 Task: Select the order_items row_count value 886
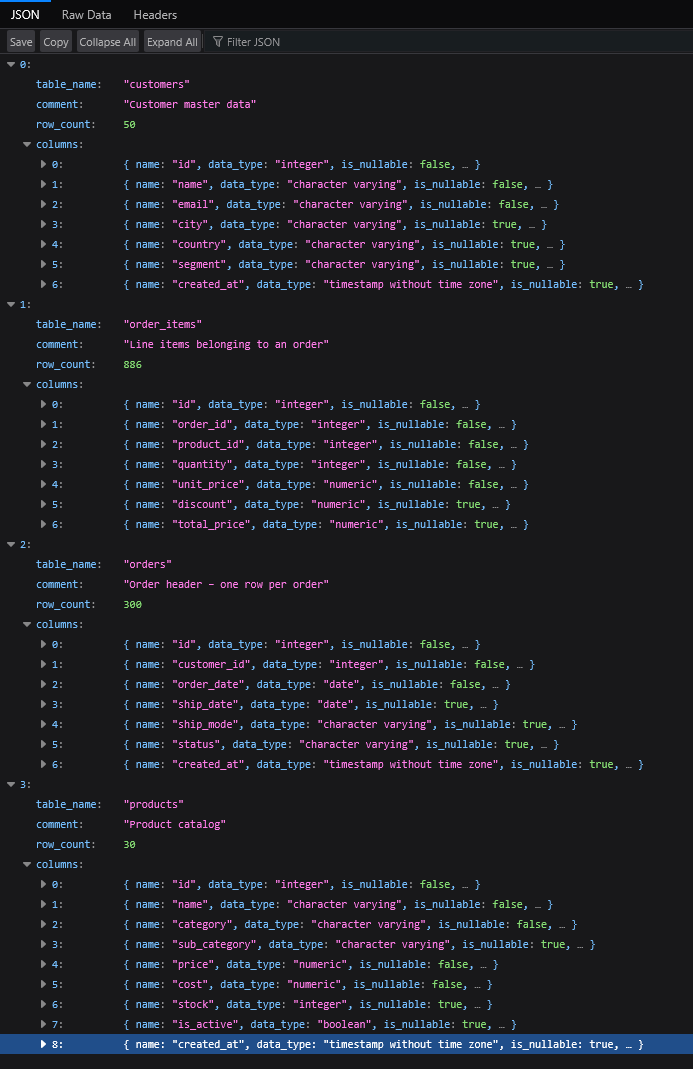point(132,365)
